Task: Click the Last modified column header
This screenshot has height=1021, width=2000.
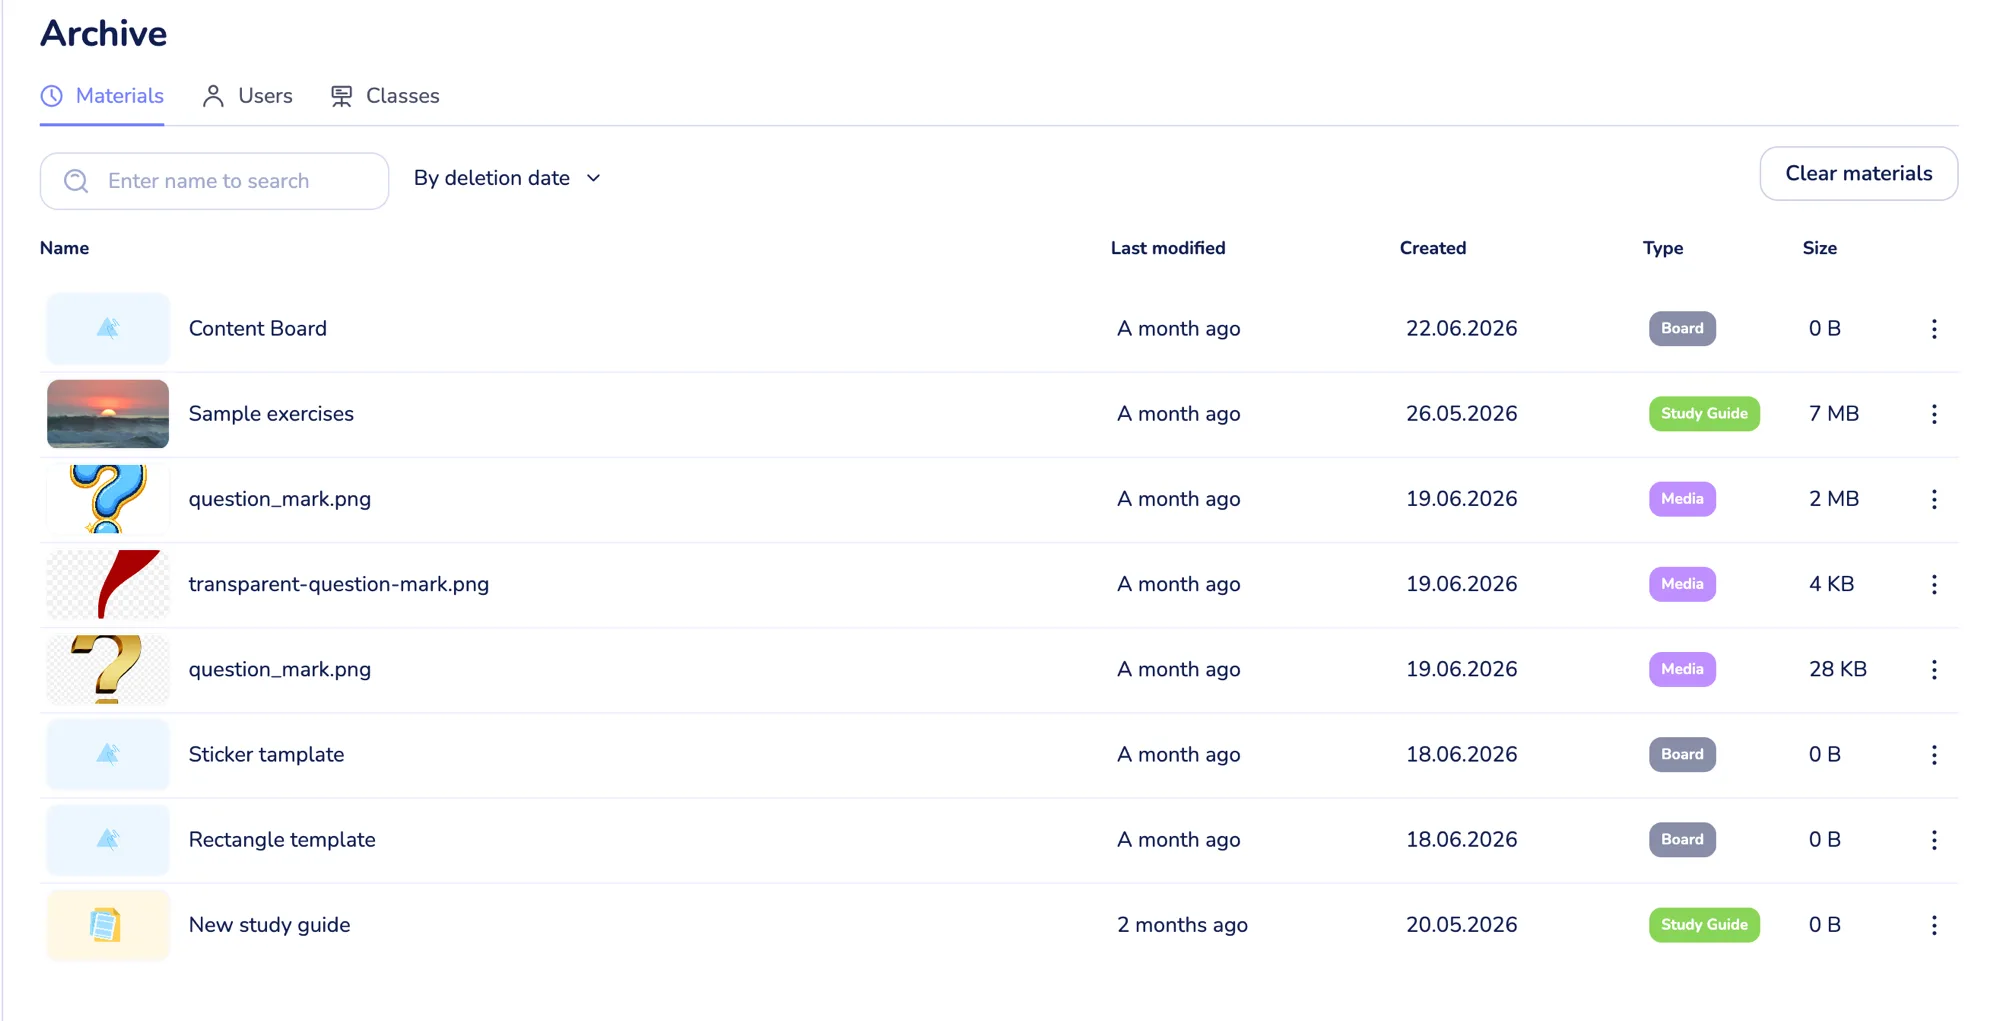Action: pyautogui.click(x=1168, y=248)
